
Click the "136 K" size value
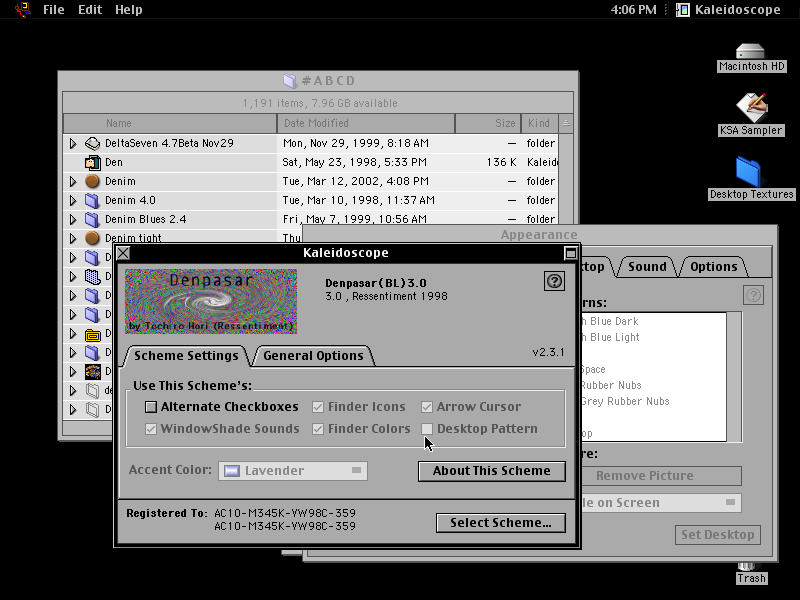502,162
